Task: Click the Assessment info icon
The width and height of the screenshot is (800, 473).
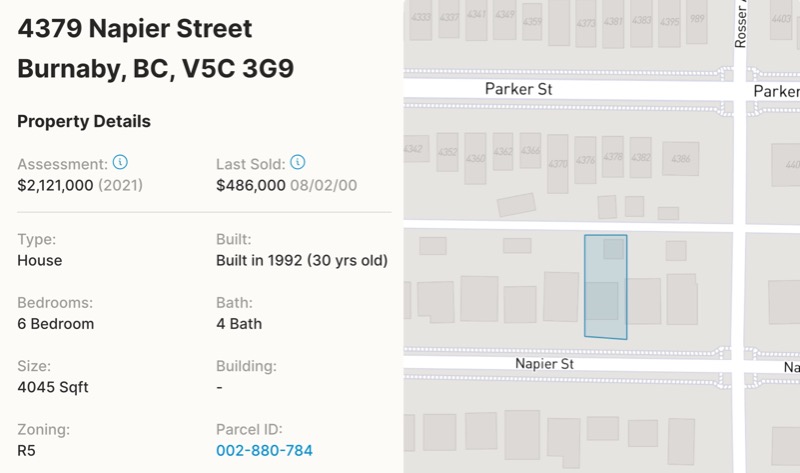Action: (120, 162)
